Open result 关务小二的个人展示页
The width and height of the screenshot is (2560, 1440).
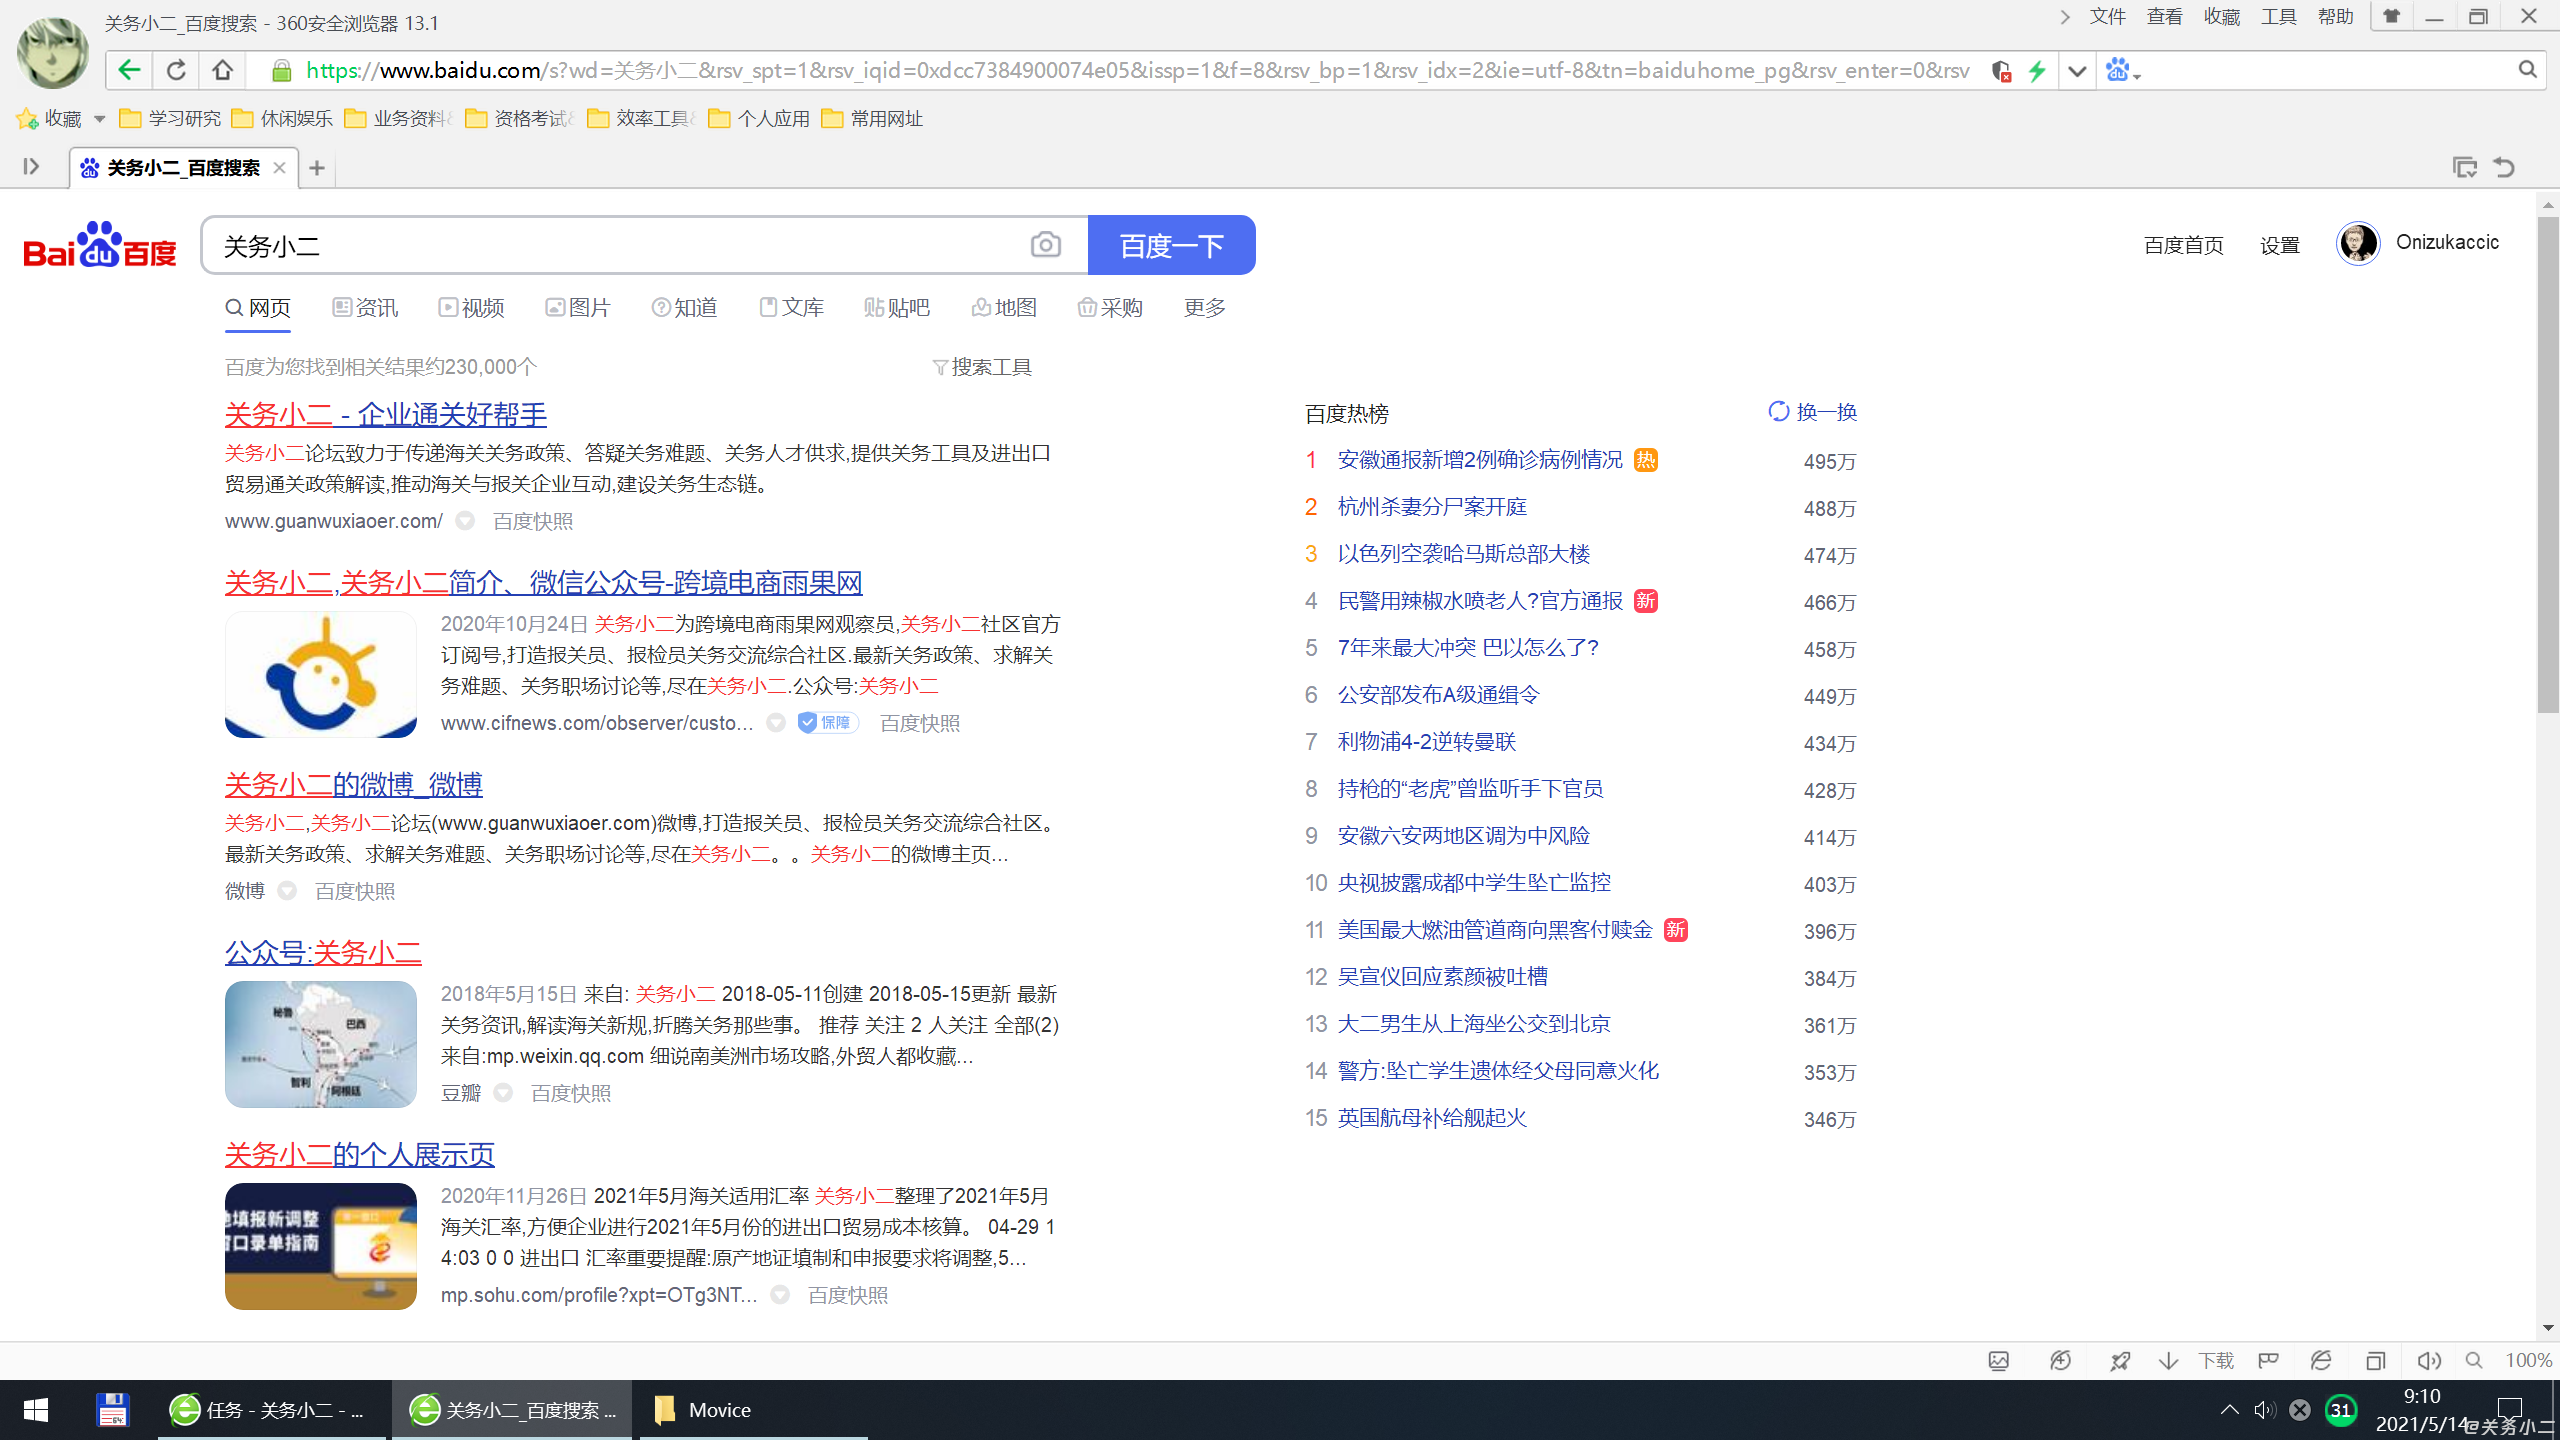coord(359,1155)
